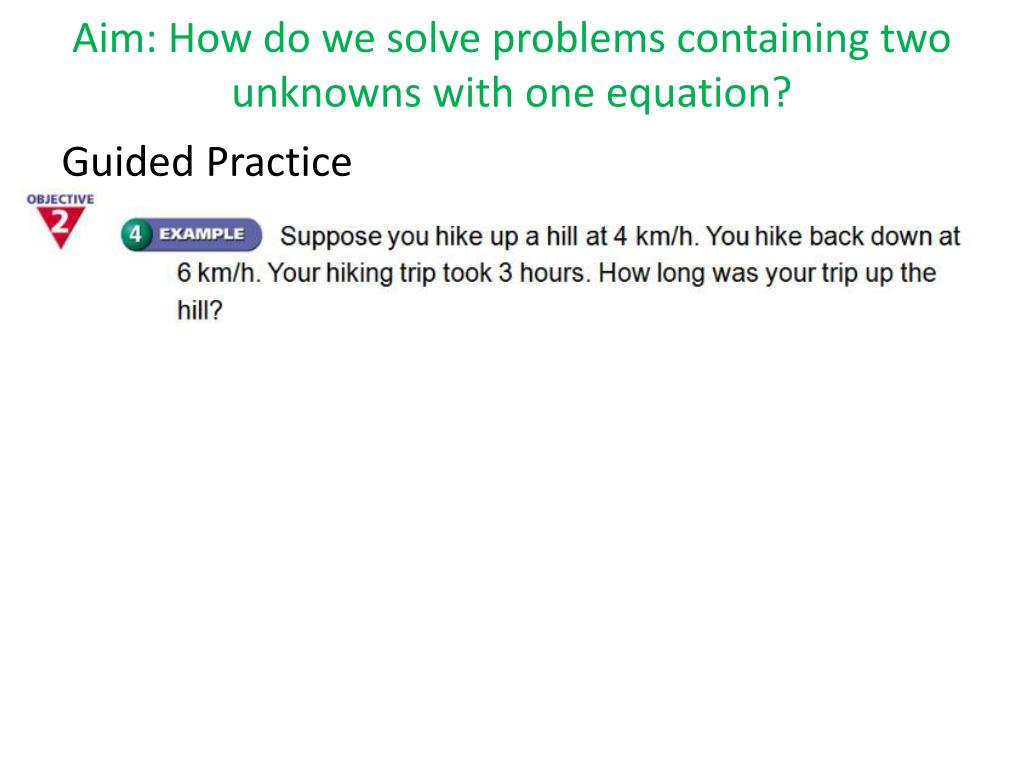Click 'How long was your trip' text
Viewport: 1024px width, 768px height.
click(728, 274)
